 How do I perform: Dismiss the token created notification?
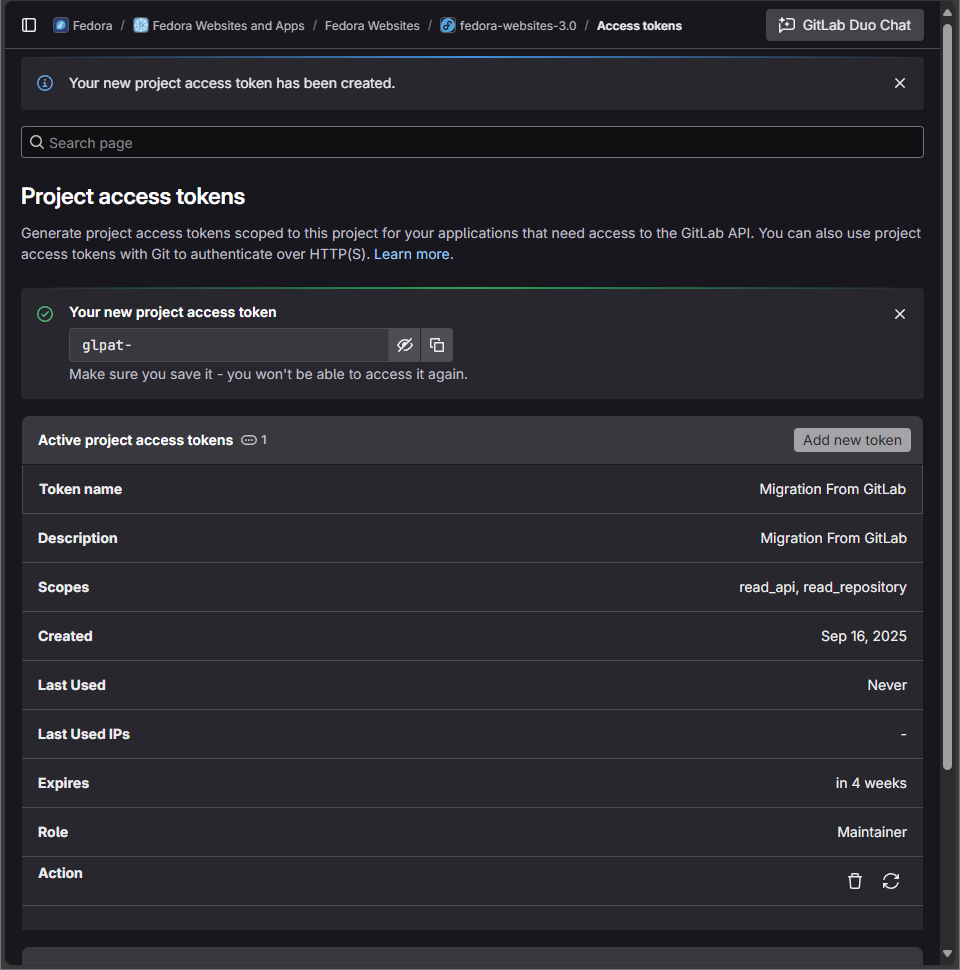click(x=899, y=83)
